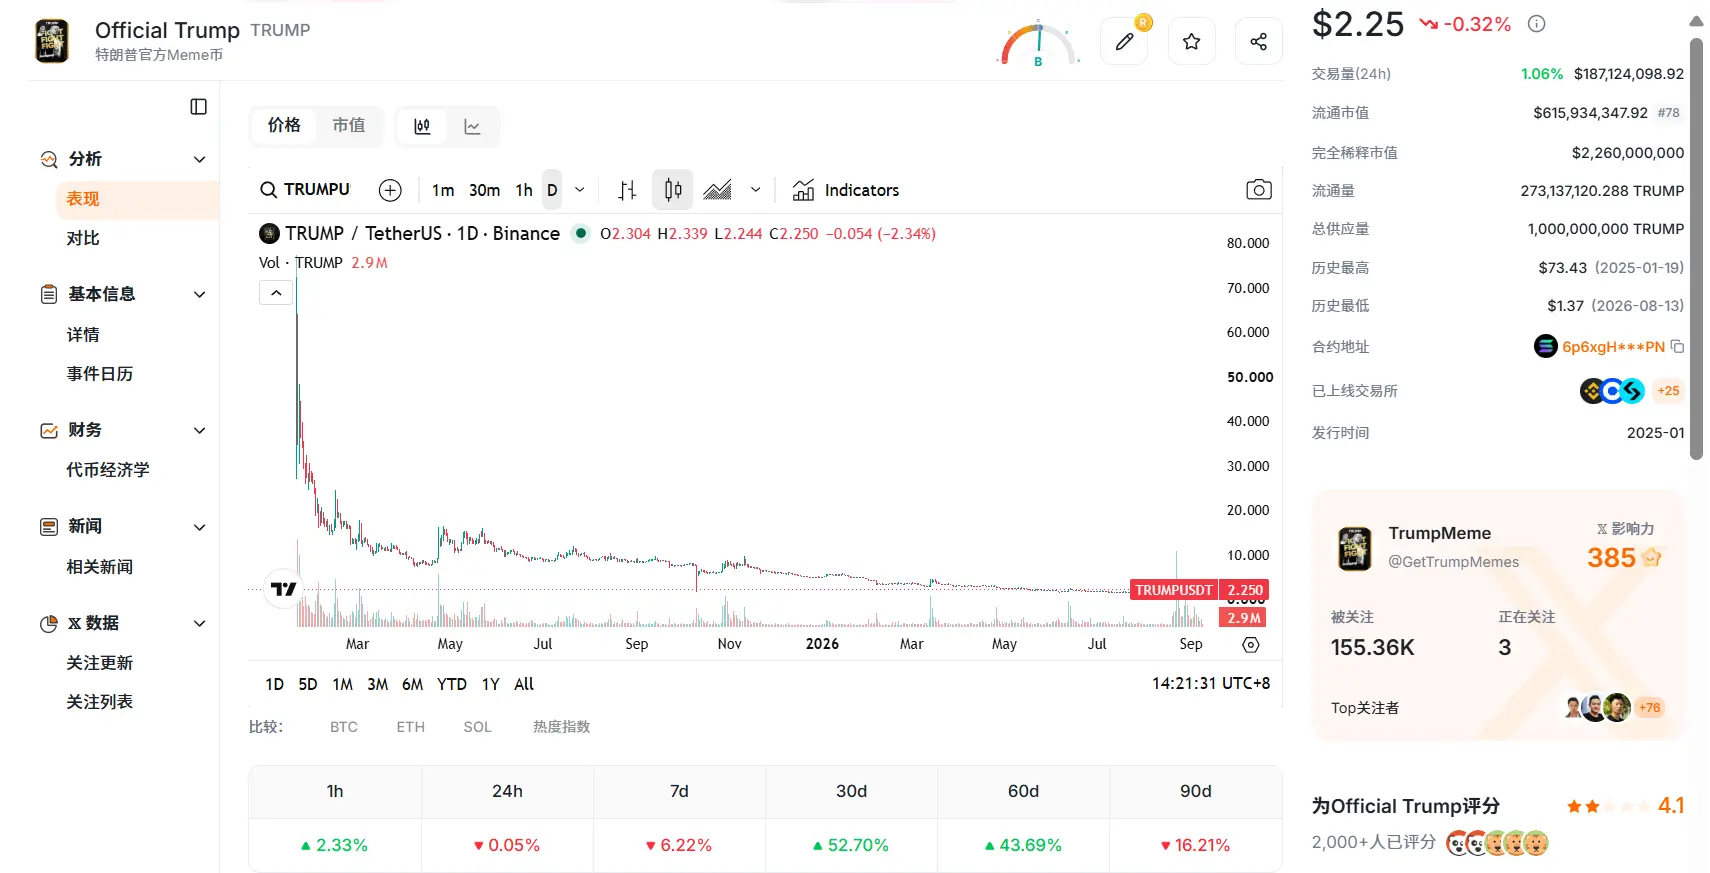Select the 价格 tab

point(284,126)
